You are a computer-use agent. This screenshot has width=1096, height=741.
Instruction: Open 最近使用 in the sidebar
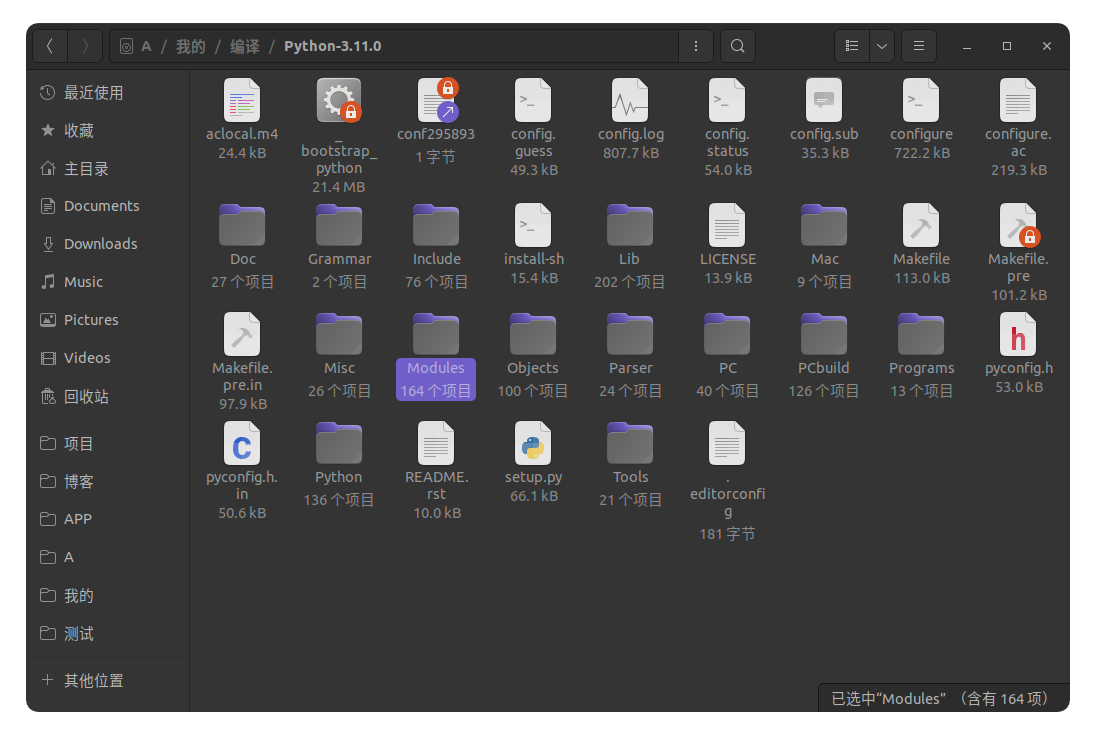click(x=108, y=92)
